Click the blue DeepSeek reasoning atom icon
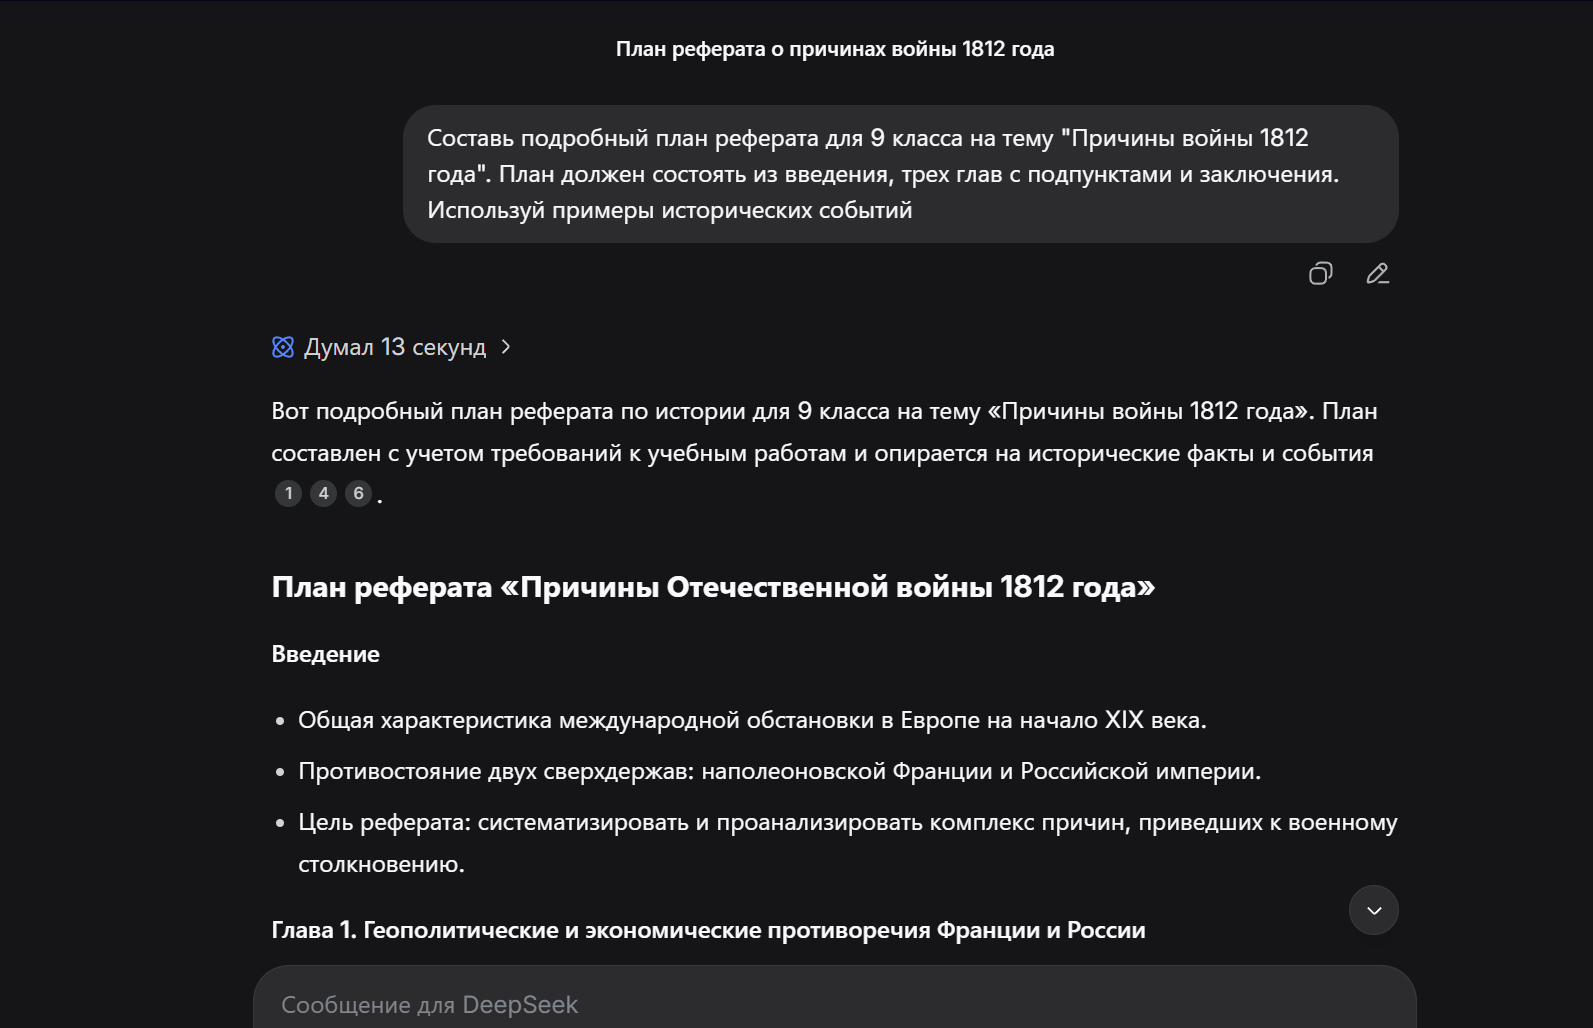The height and width of the screenshot is (1028, 1593). coord(283,346)
